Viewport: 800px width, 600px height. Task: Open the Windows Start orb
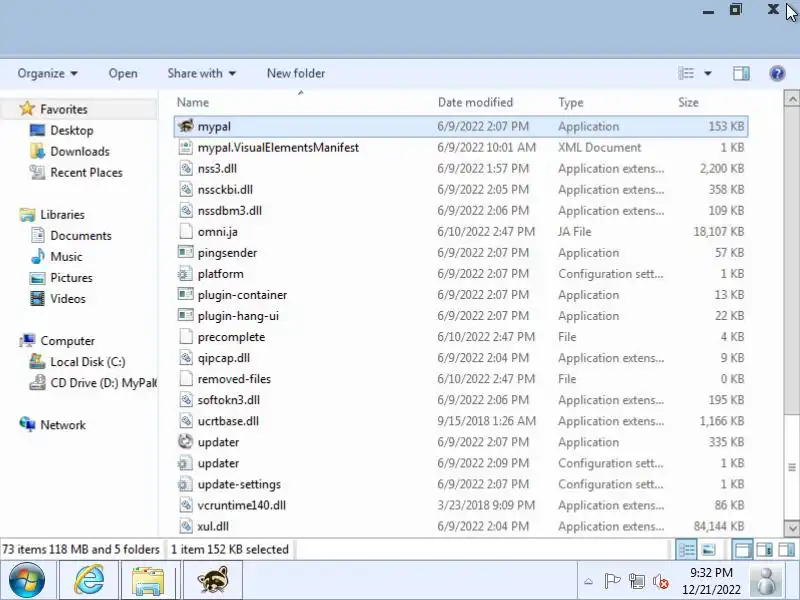(27, 580)
